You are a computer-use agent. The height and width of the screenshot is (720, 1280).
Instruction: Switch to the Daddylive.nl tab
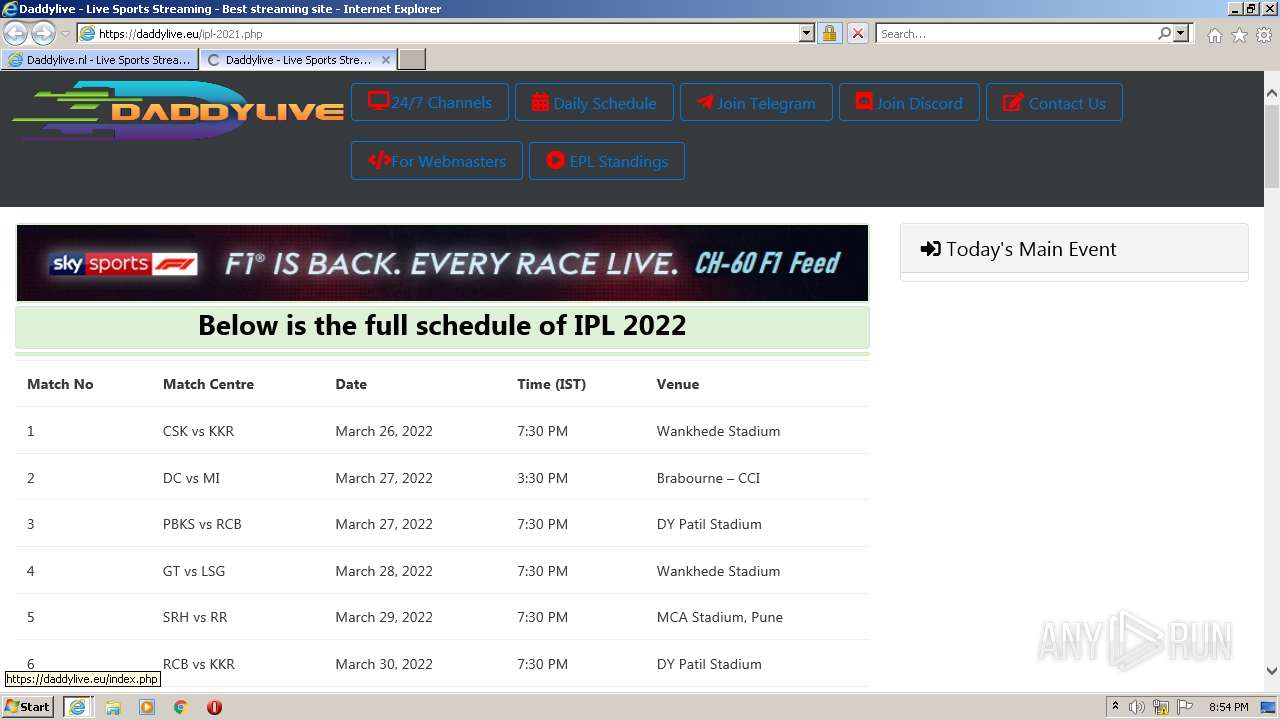(99, 60)
